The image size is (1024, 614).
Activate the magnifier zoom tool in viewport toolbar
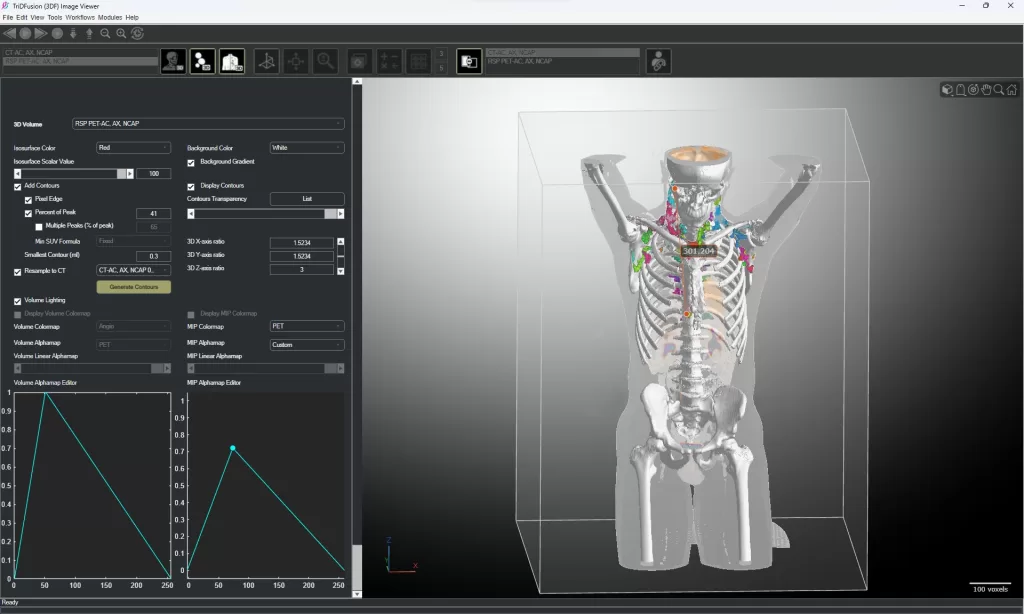click(x=999, y=90)
